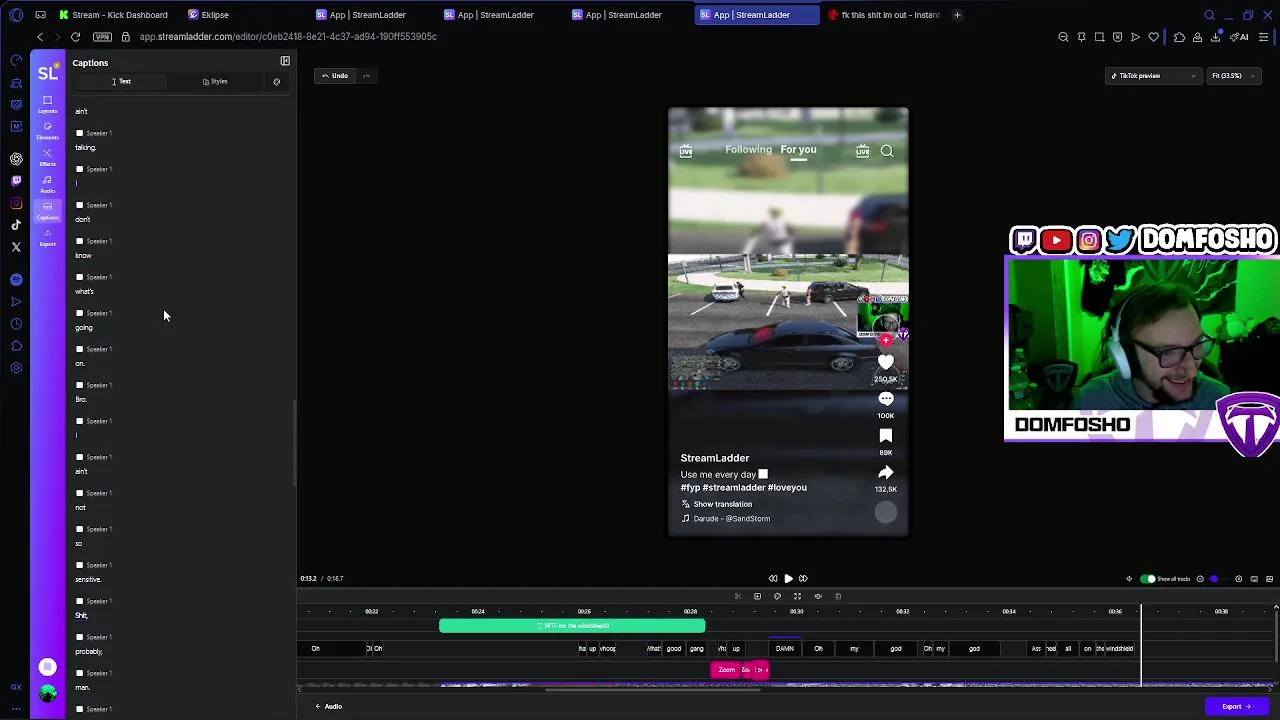The height and width of the screenshot is (720, 1280).
Task: Click the browser address bar URL
Action: point(288,37)
